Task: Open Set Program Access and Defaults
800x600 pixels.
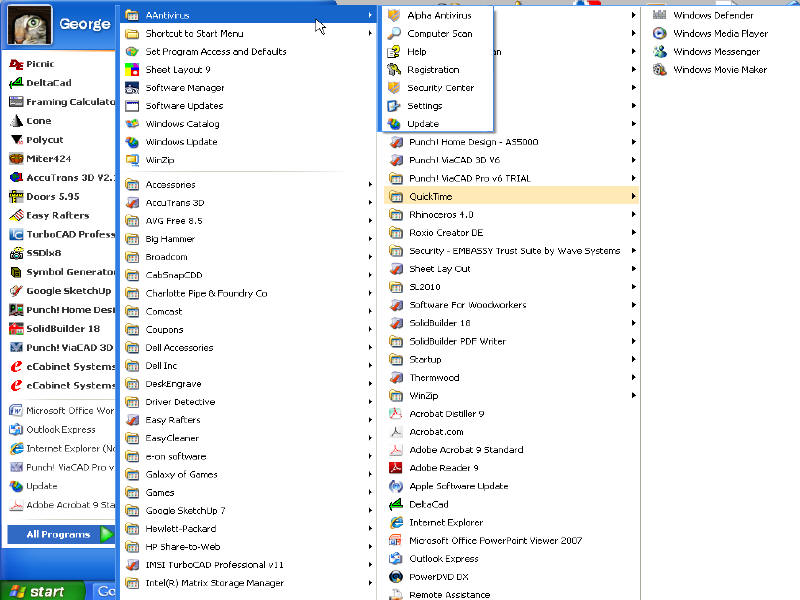Action: click(215, 52)
